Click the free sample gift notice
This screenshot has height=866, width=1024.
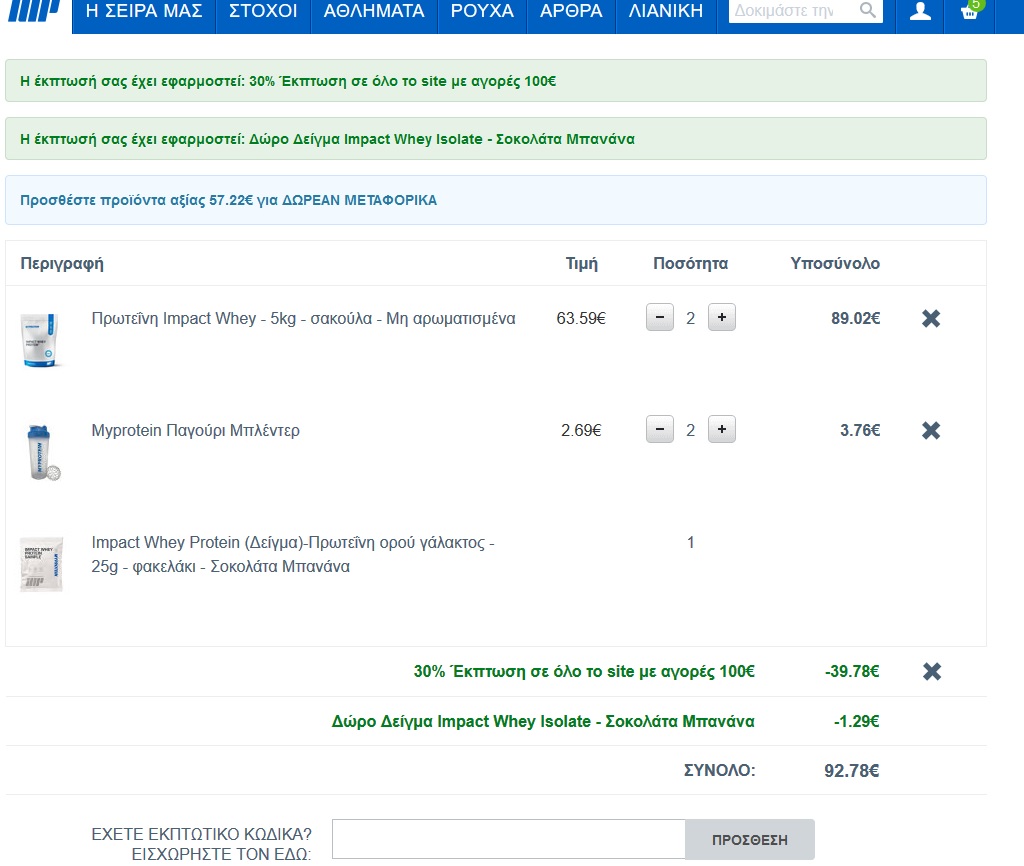point(496,138)
